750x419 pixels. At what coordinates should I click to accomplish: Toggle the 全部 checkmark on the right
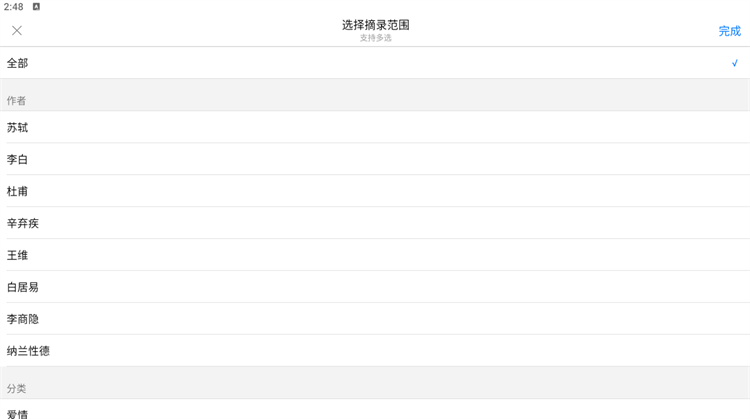[x=735, y=63]
